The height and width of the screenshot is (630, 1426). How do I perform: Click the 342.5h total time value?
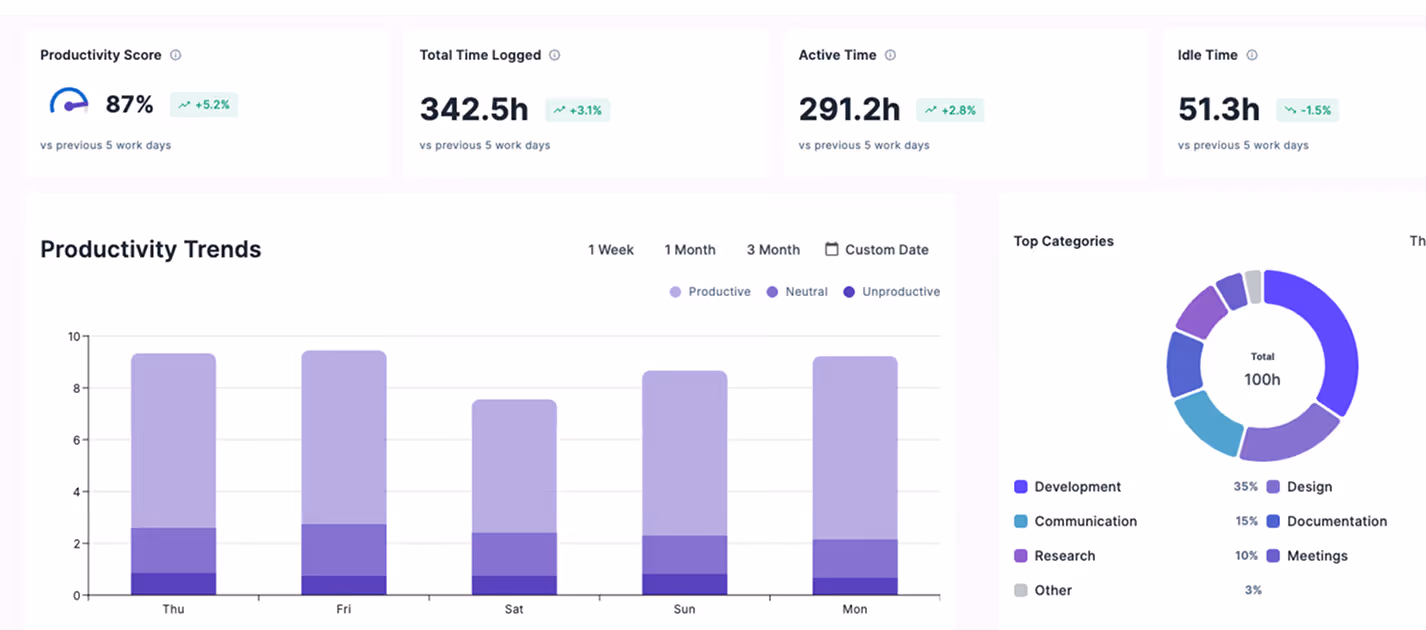474,108
